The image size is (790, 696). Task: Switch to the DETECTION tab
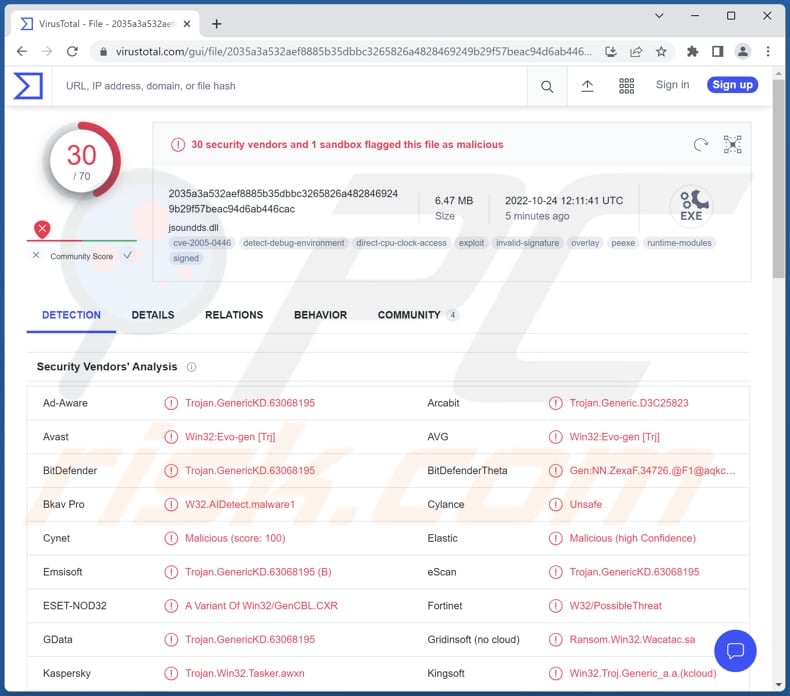click(71, 315)
